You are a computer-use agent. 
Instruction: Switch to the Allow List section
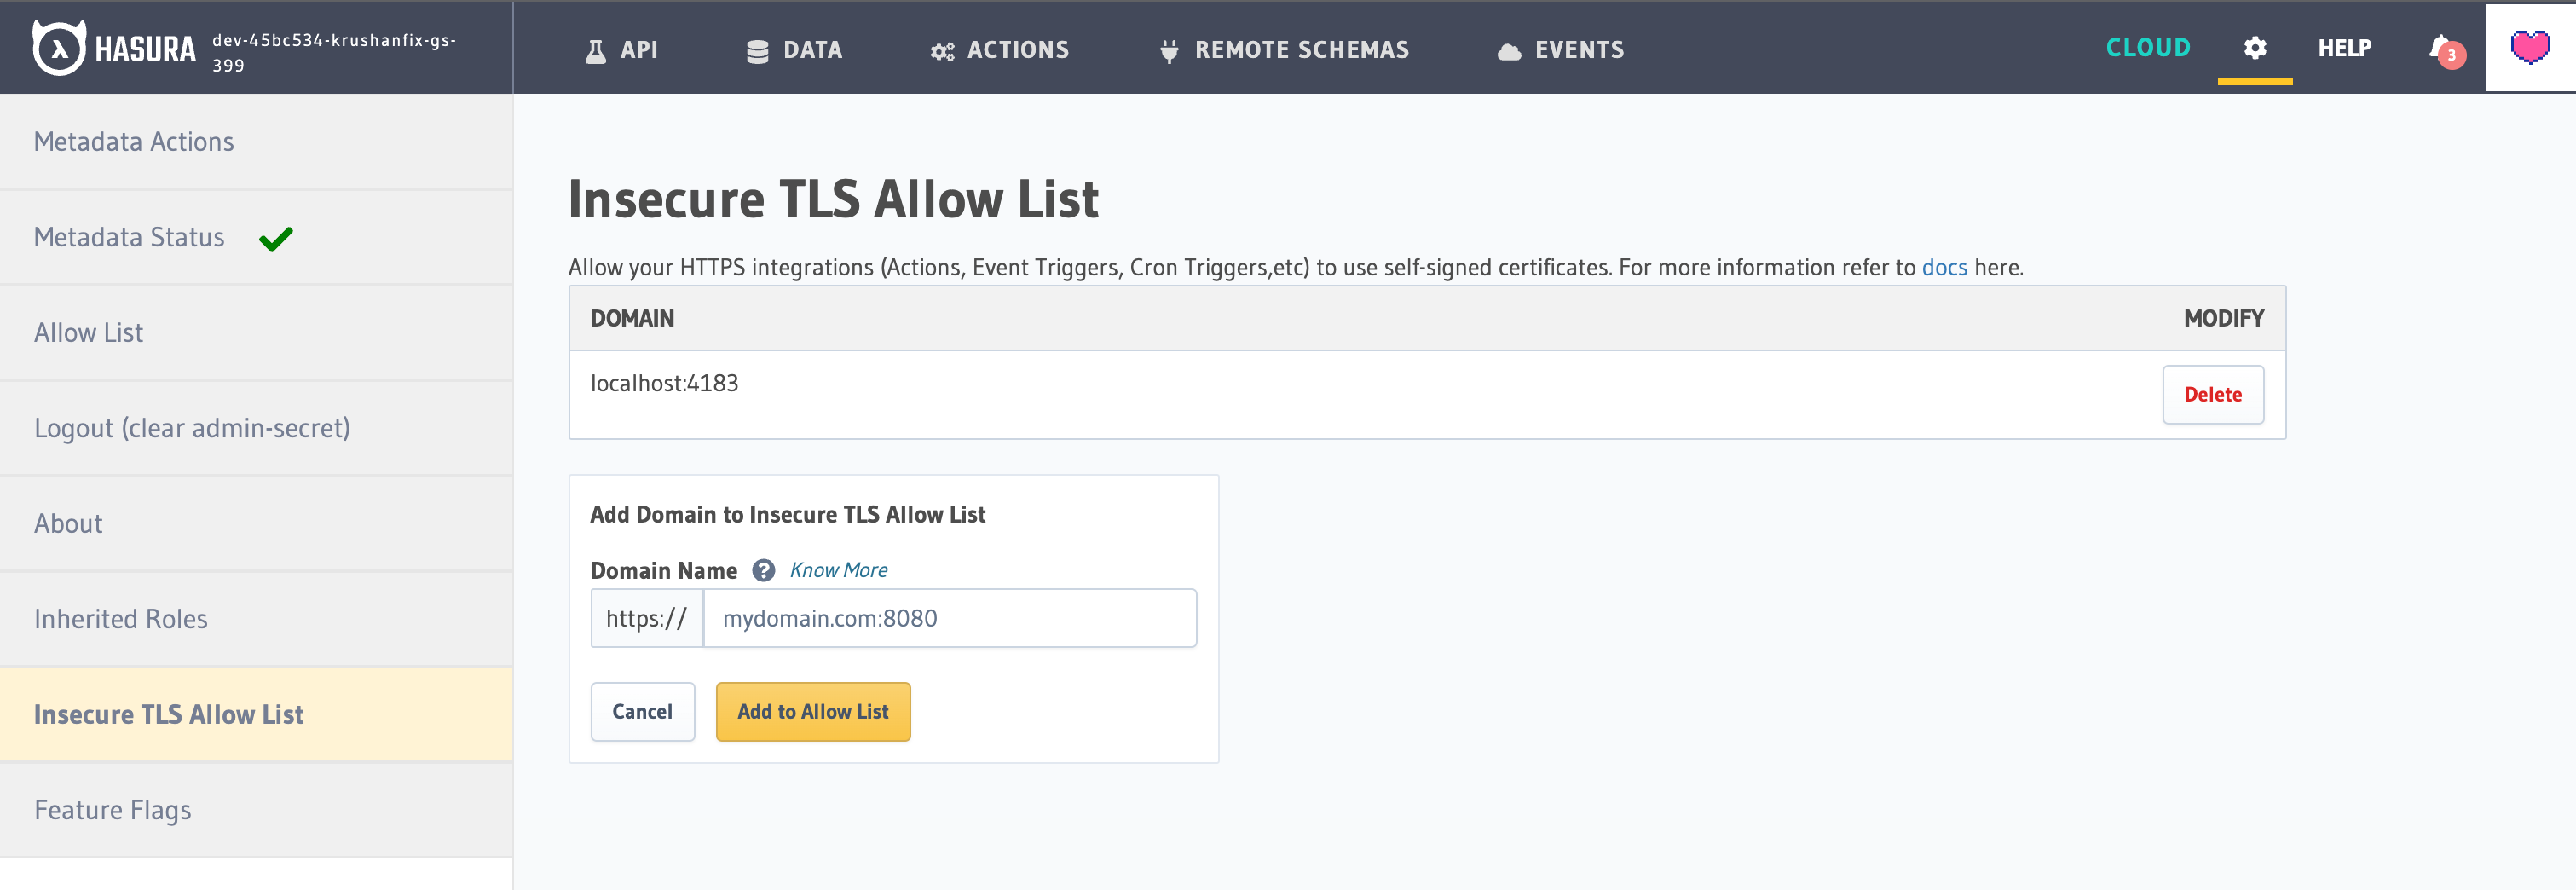click(x=89, y=331)
